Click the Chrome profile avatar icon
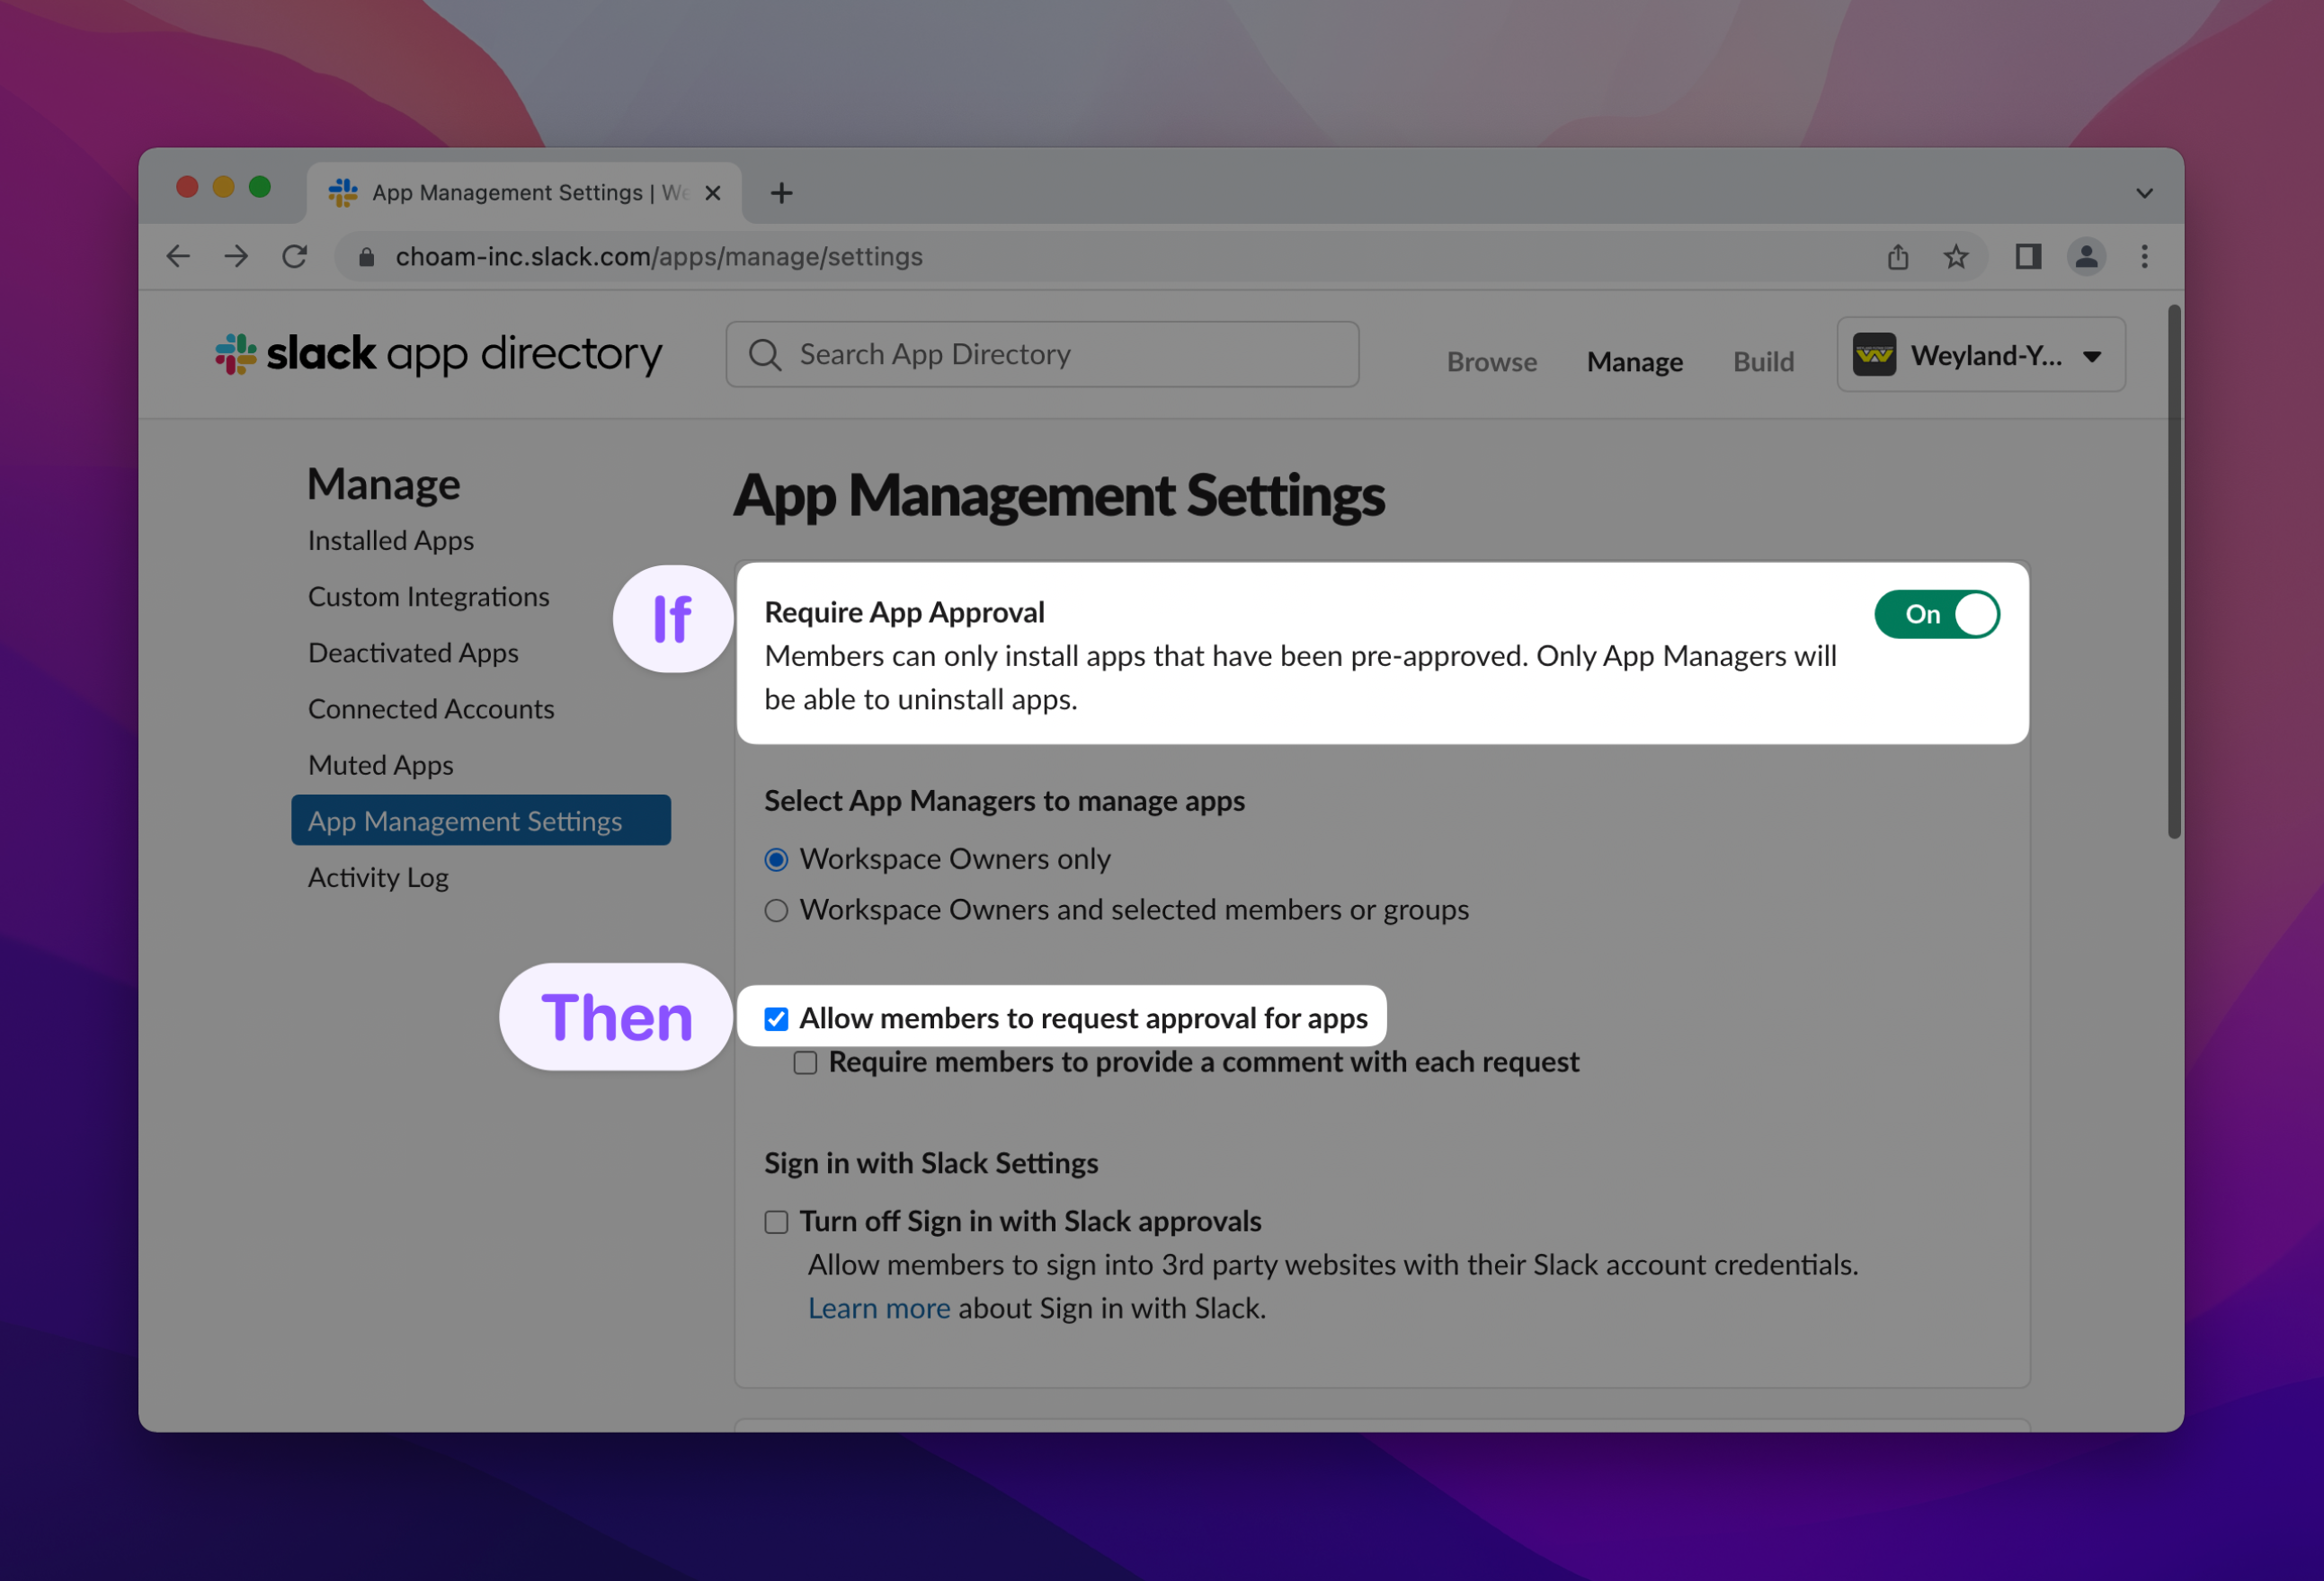Viewport: 2324px width, 1581px height. (x=2085, y=257)
